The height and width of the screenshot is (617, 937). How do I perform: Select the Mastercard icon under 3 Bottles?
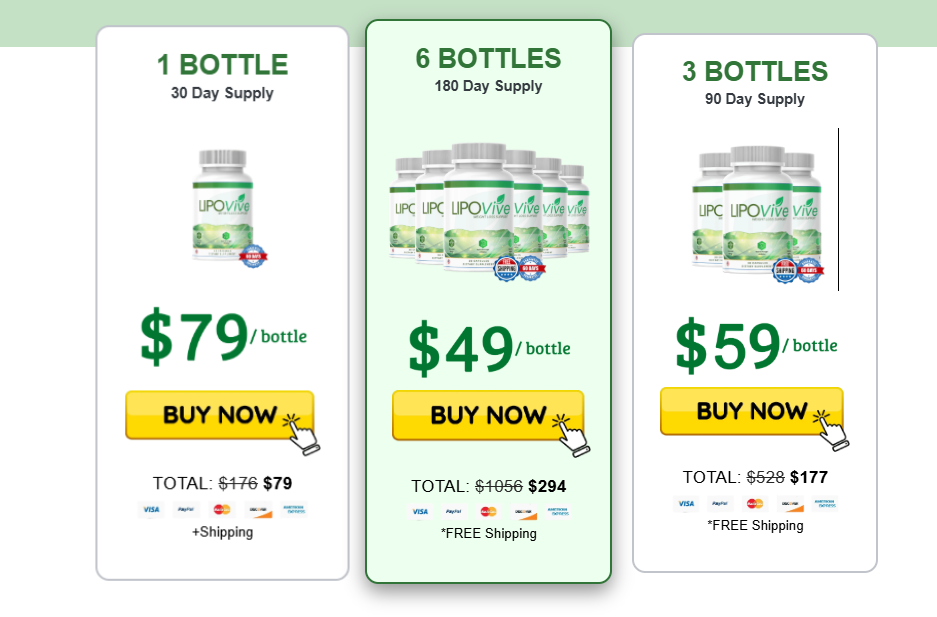coord(754,504)
